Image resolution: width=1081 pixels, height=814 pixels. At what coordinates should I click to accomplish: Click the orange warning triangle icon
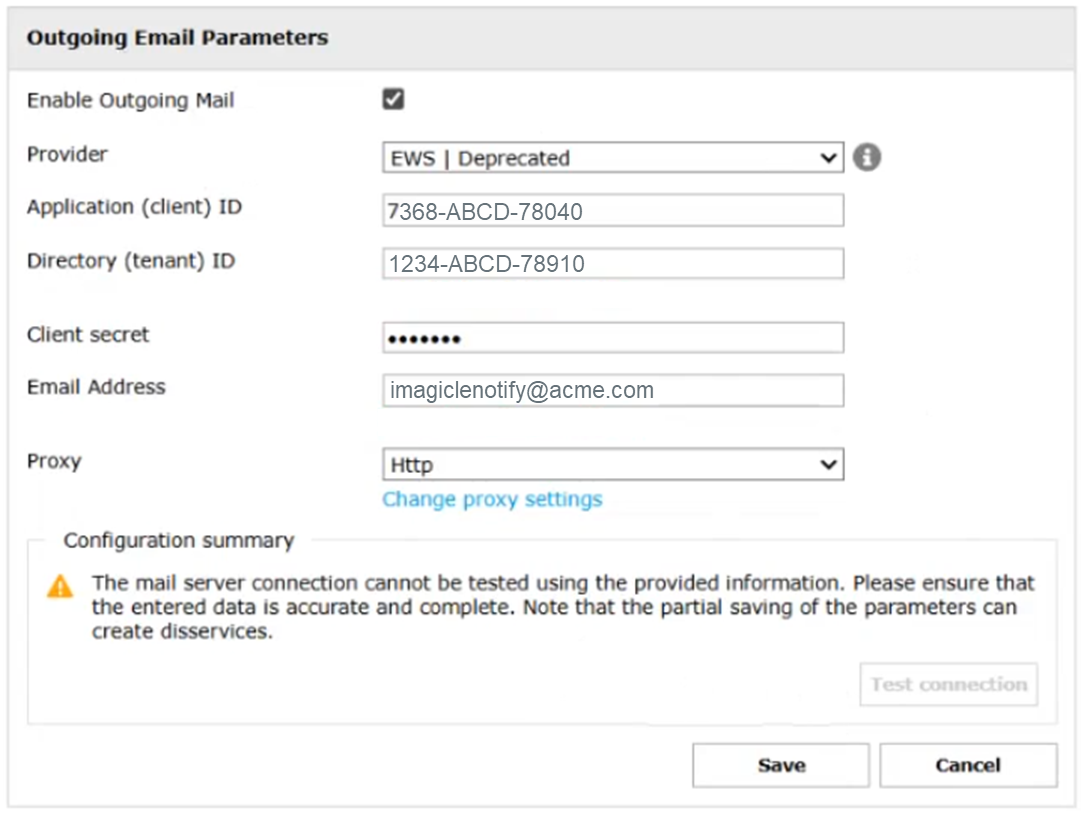(60, 587)
